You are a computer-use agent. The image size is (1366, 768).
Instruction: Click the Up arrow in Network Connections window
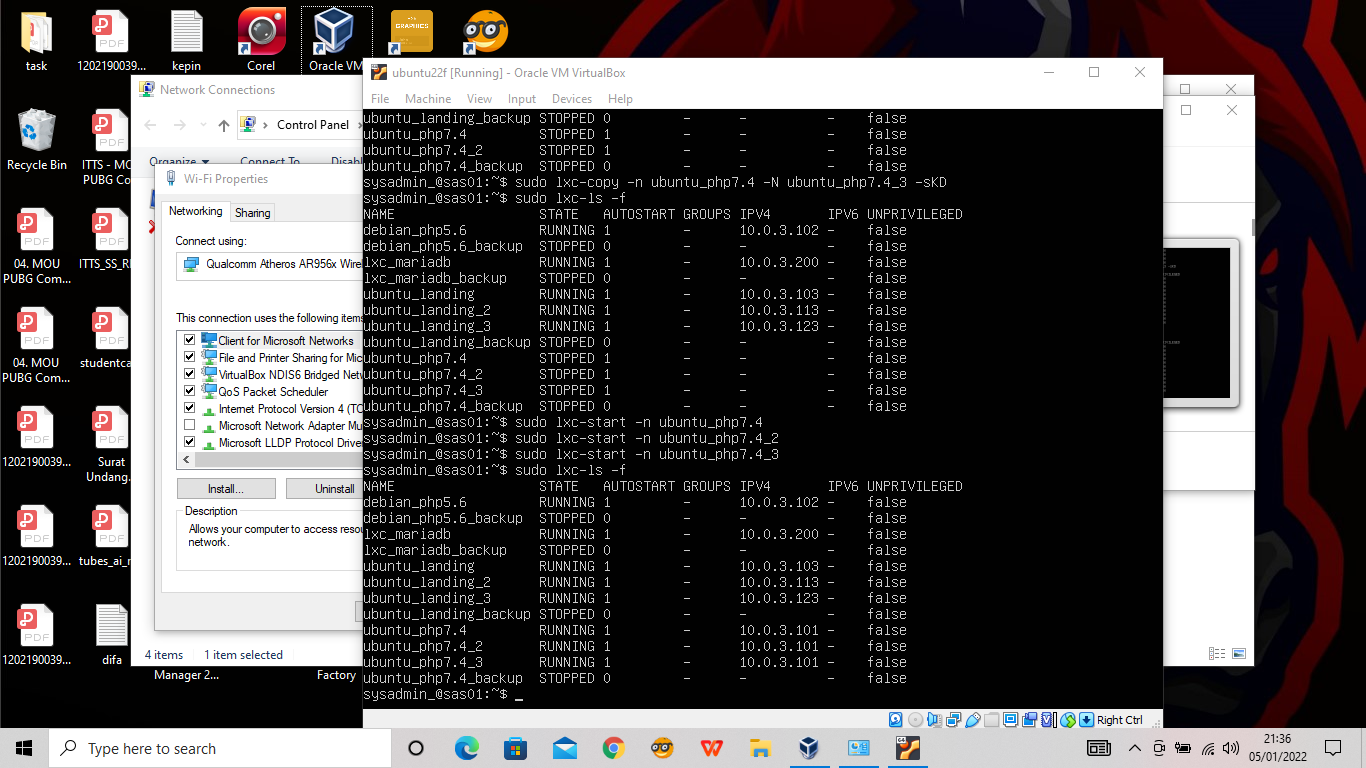coord(224,125)
